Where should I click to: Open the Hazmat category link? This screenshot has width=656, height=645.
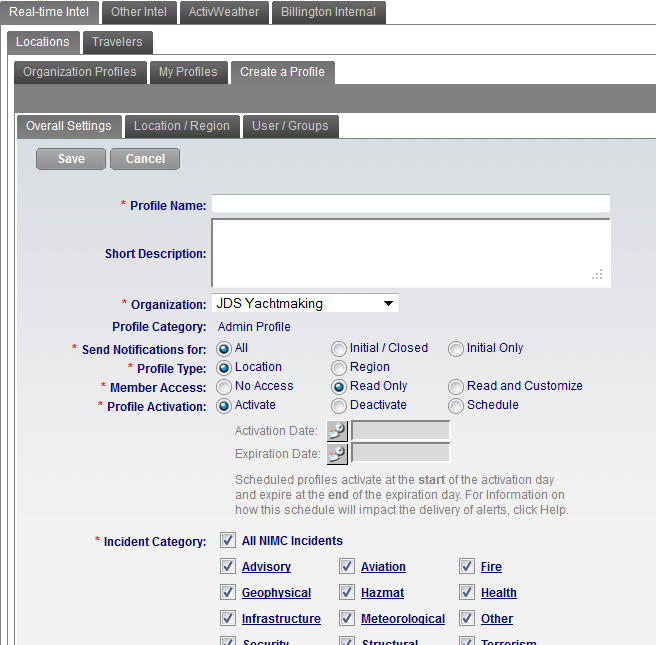pyautogui.click(x=382, y=593)
